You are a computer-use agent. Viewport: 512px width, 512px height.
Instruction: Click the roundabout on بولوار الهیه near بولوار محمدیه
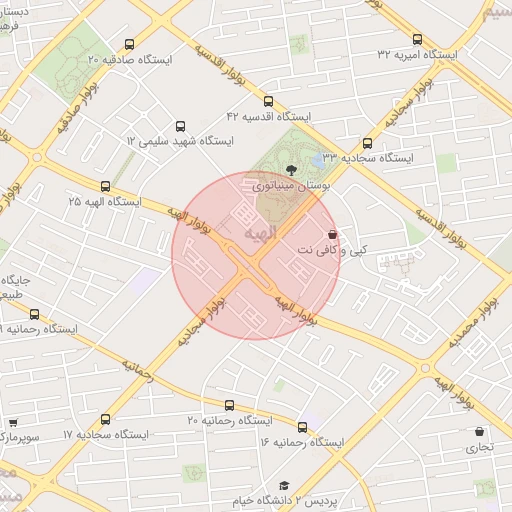425,368
